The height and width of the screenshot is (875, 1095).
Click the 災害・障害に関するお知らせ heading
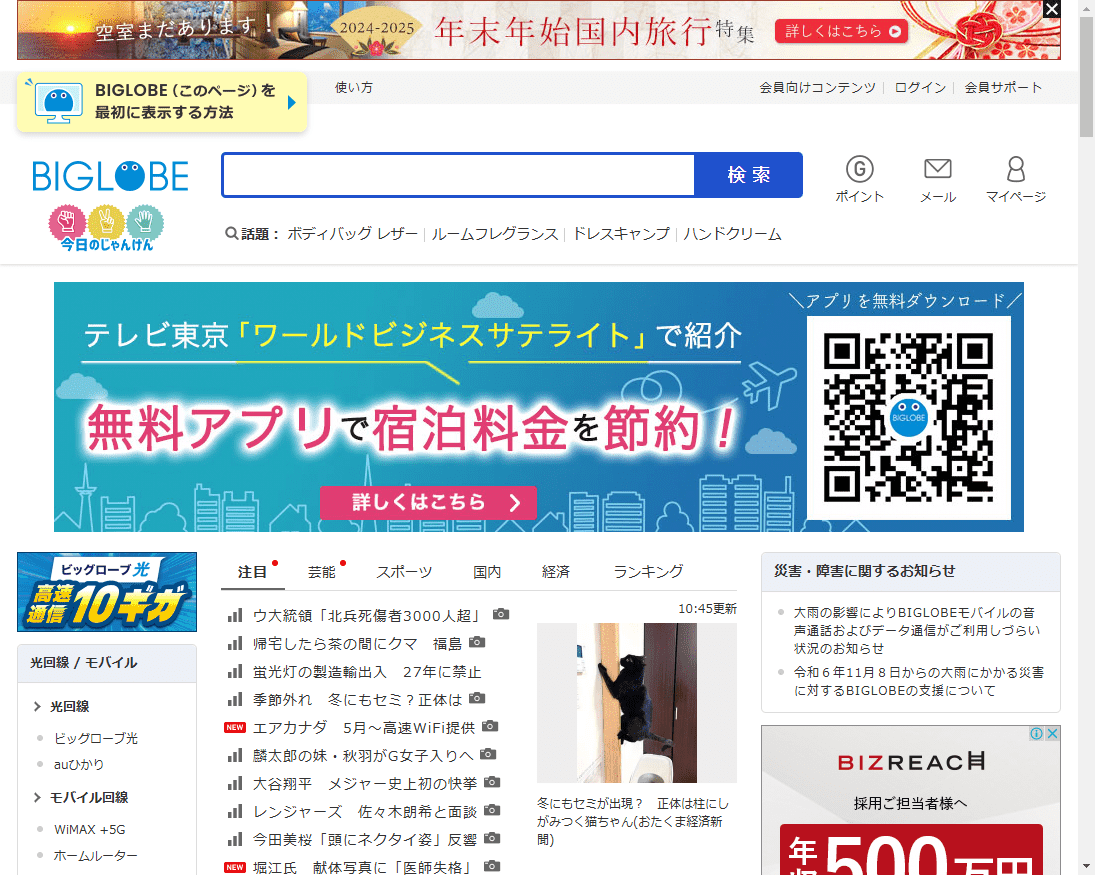pos(865,571)
